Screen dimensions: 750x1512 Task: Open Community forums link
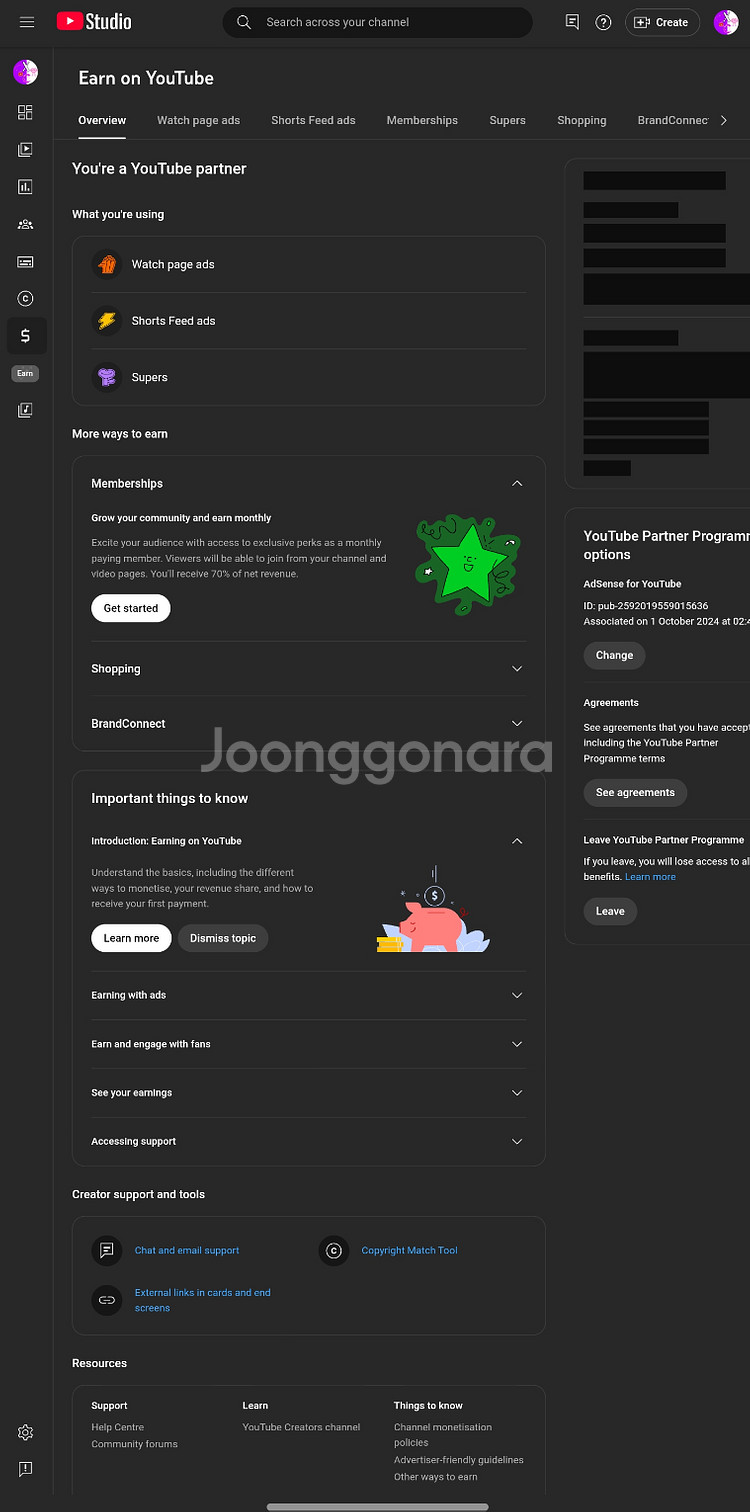(134, 1444)
